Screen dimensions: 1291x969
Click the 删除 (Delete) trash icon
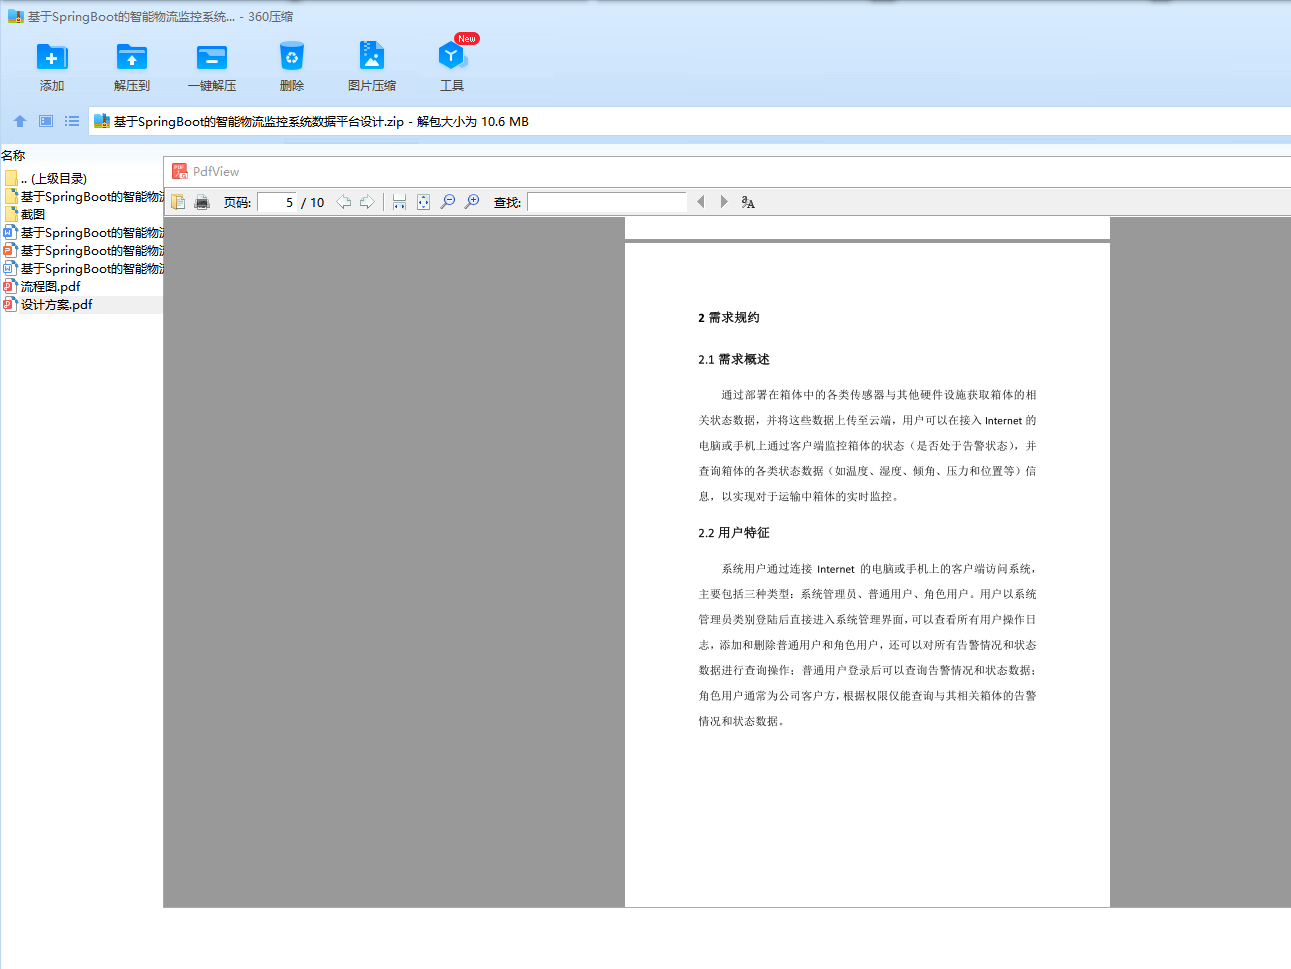292,57
